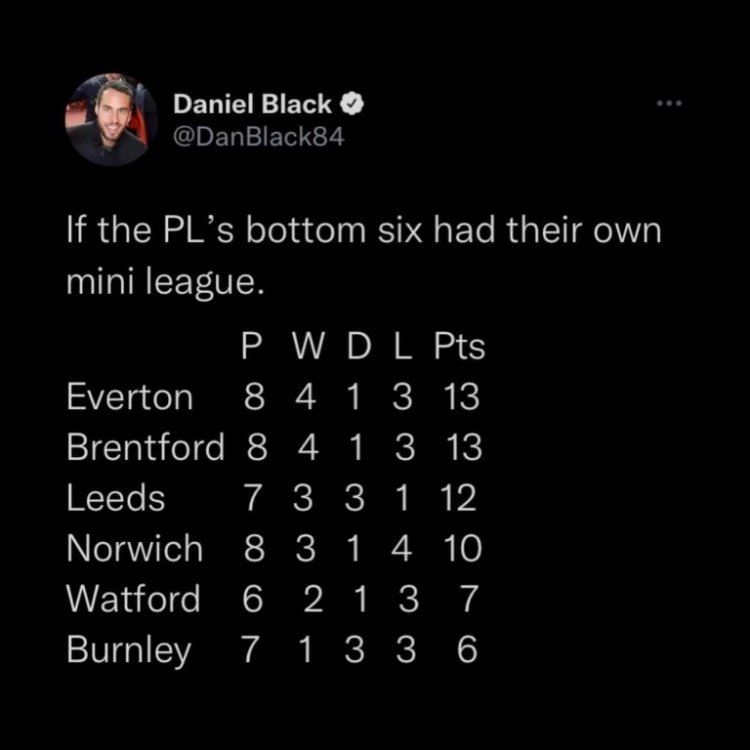Click the D column header
Image resolution: width=750 pixels, height=750 pixels.
point(356,348)
